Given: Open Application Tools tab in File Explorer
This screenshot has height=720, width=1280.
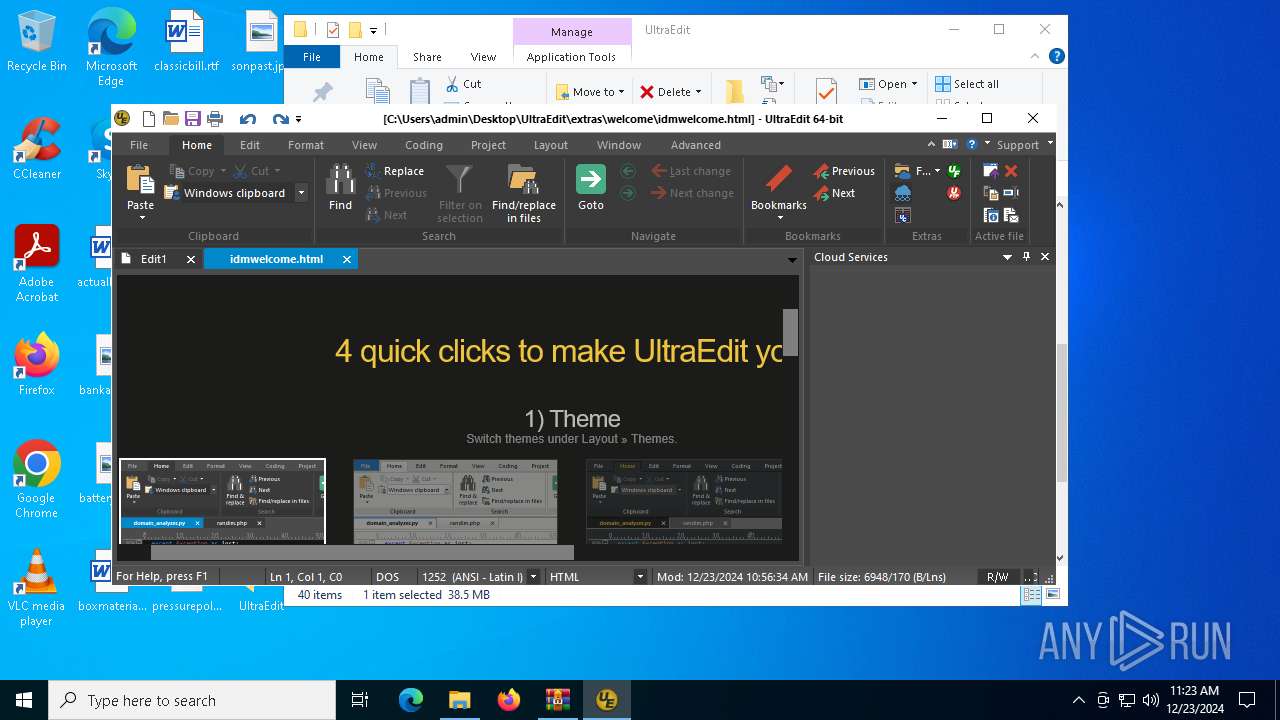Looking at the screenshot, I should pos(571,57).
